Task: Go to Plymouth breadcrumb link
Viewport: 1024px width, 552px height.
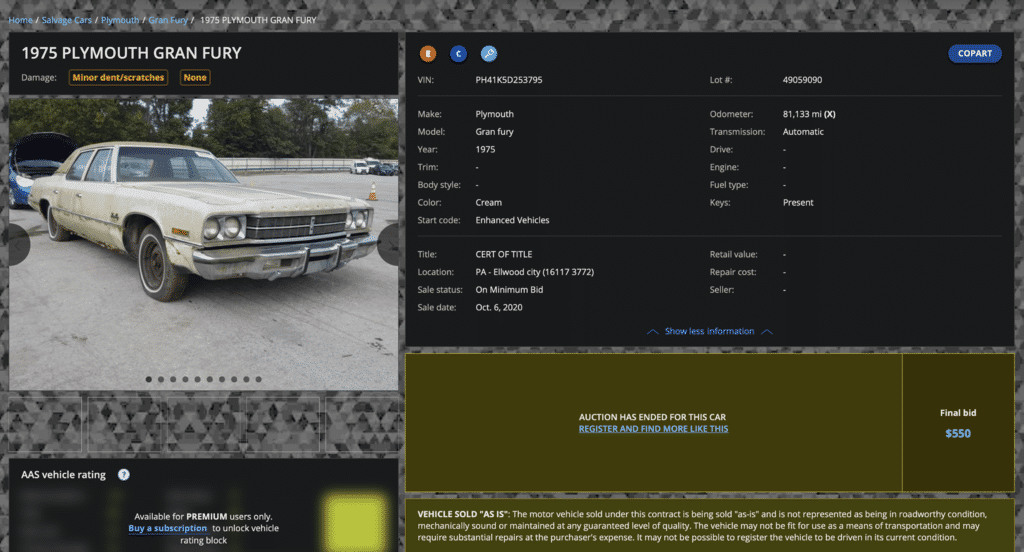Action: pyautogui.click(x=120, y=20)
